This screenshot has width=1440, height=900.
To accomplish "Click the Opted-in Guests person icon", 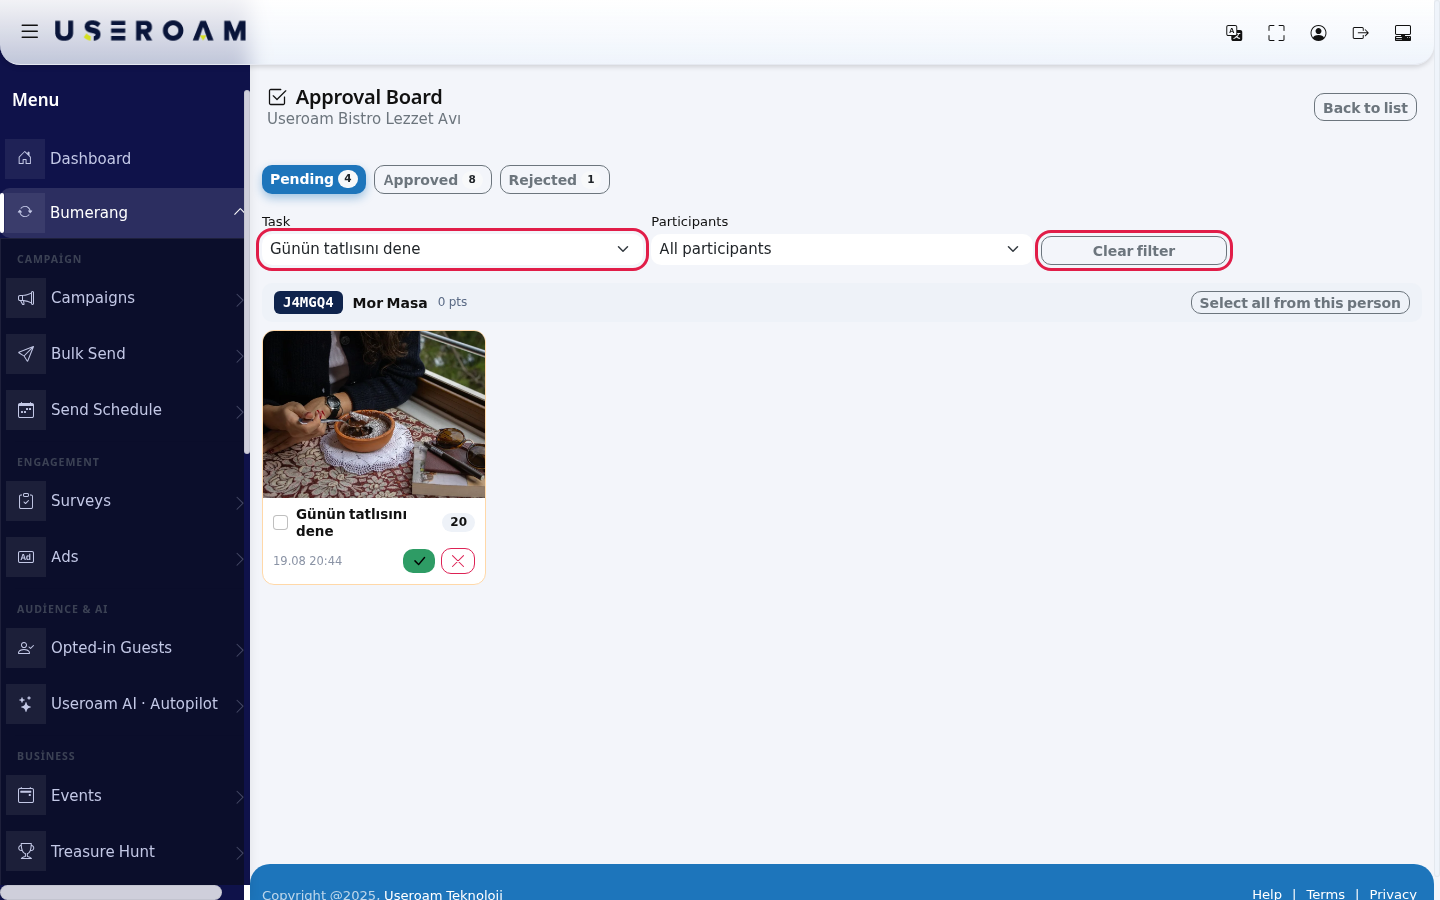I will pyautogui.click(x=26, y=648).
